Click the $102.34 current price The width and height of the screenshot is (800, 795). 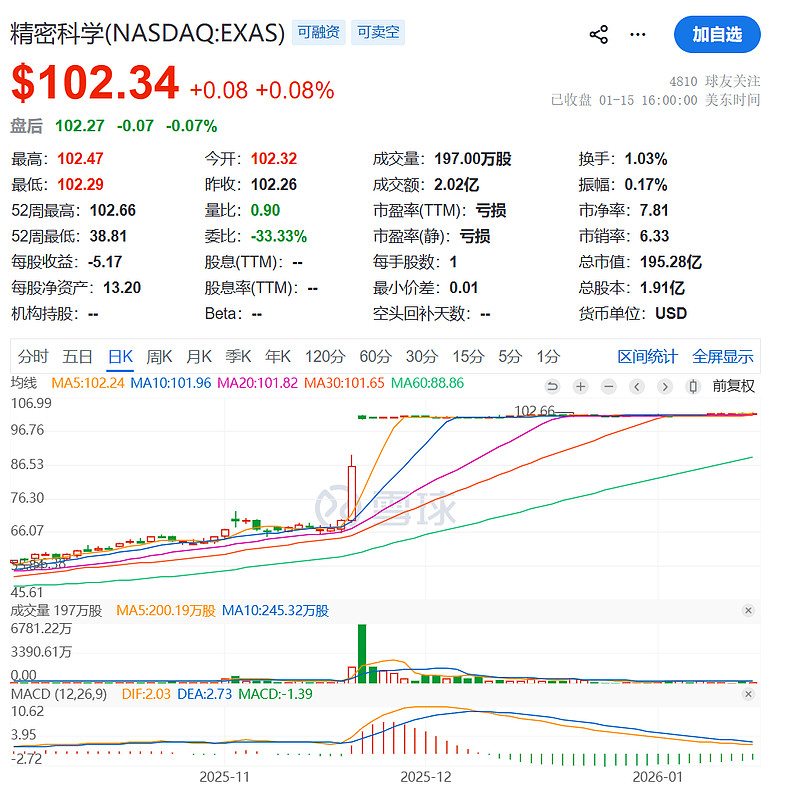point(95,83)
